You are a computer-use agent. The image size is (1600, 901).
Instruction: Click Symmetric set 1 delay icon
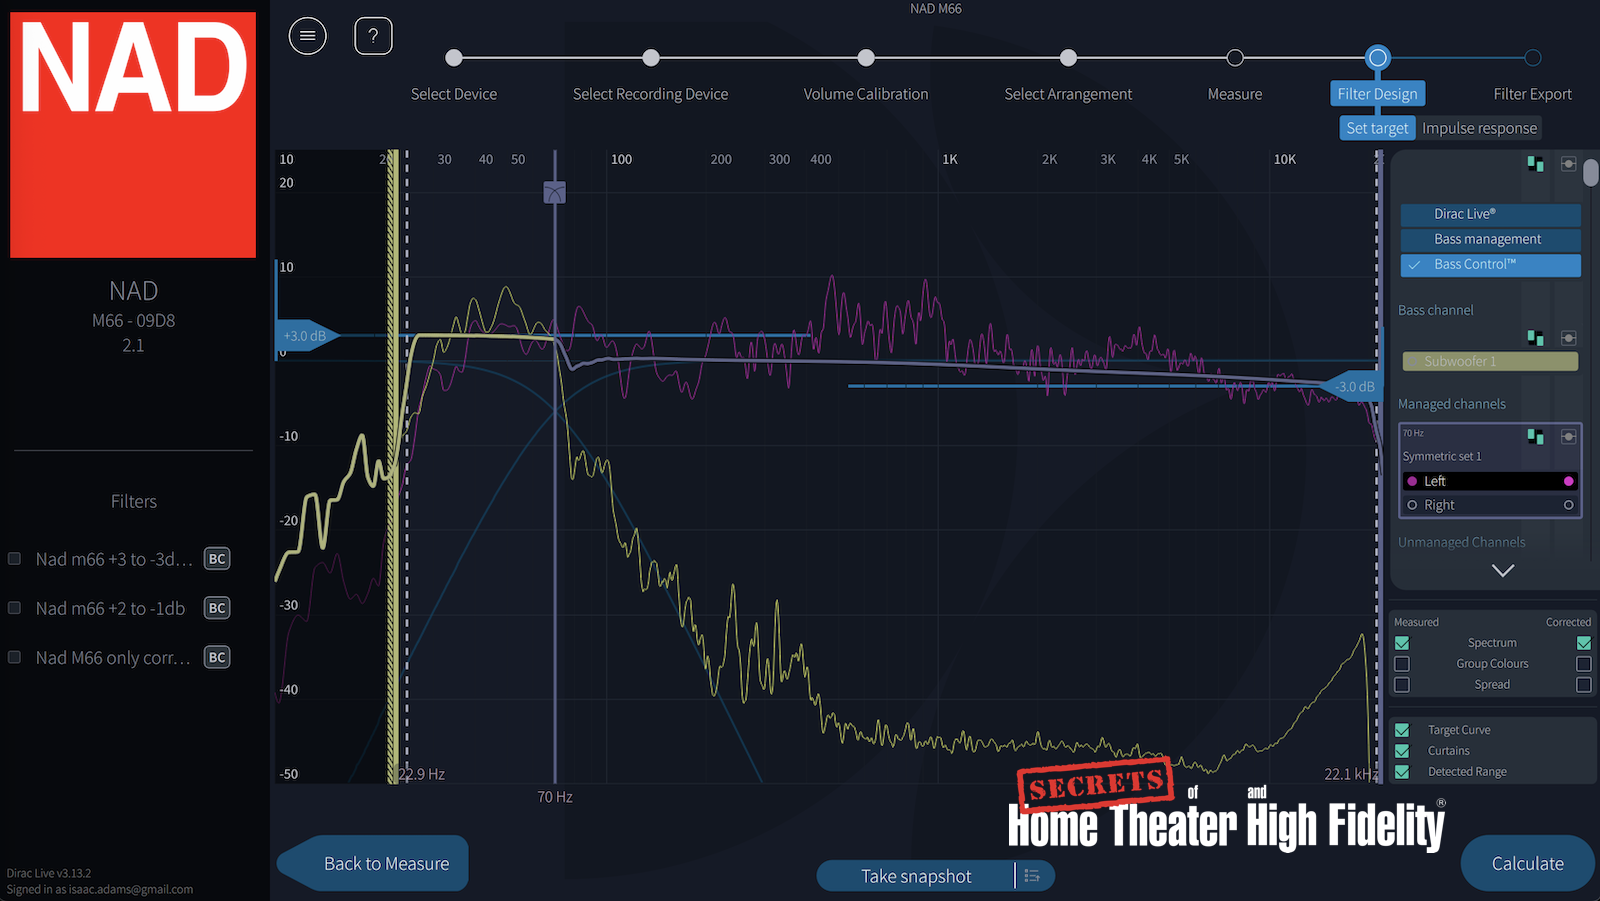pos(1568,436)
